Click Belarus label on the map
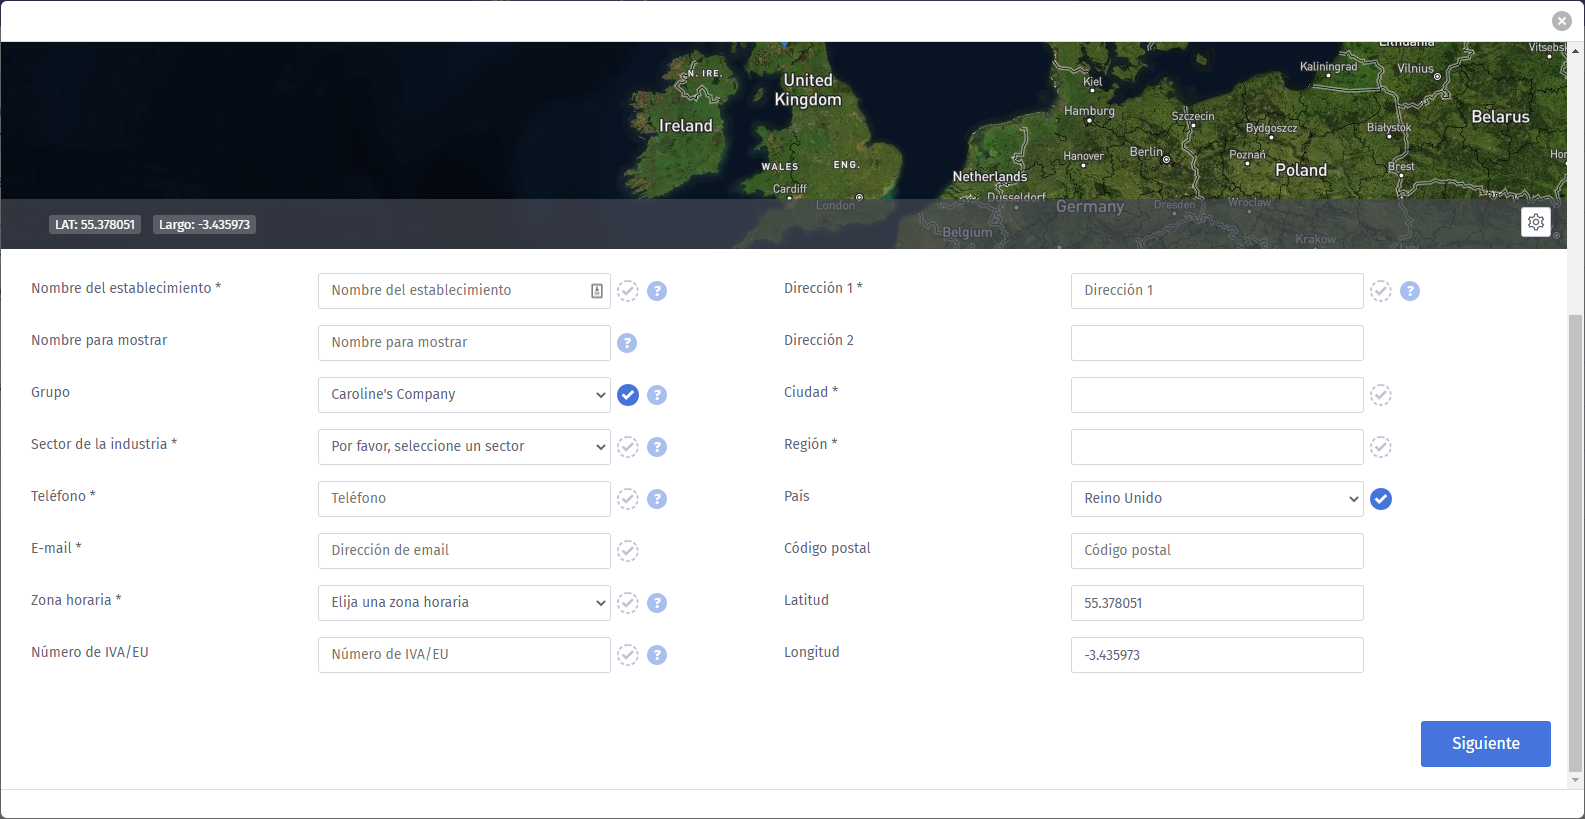Image resolution: width=1585 pixels, height=819 pixels. click(1500, 117)
